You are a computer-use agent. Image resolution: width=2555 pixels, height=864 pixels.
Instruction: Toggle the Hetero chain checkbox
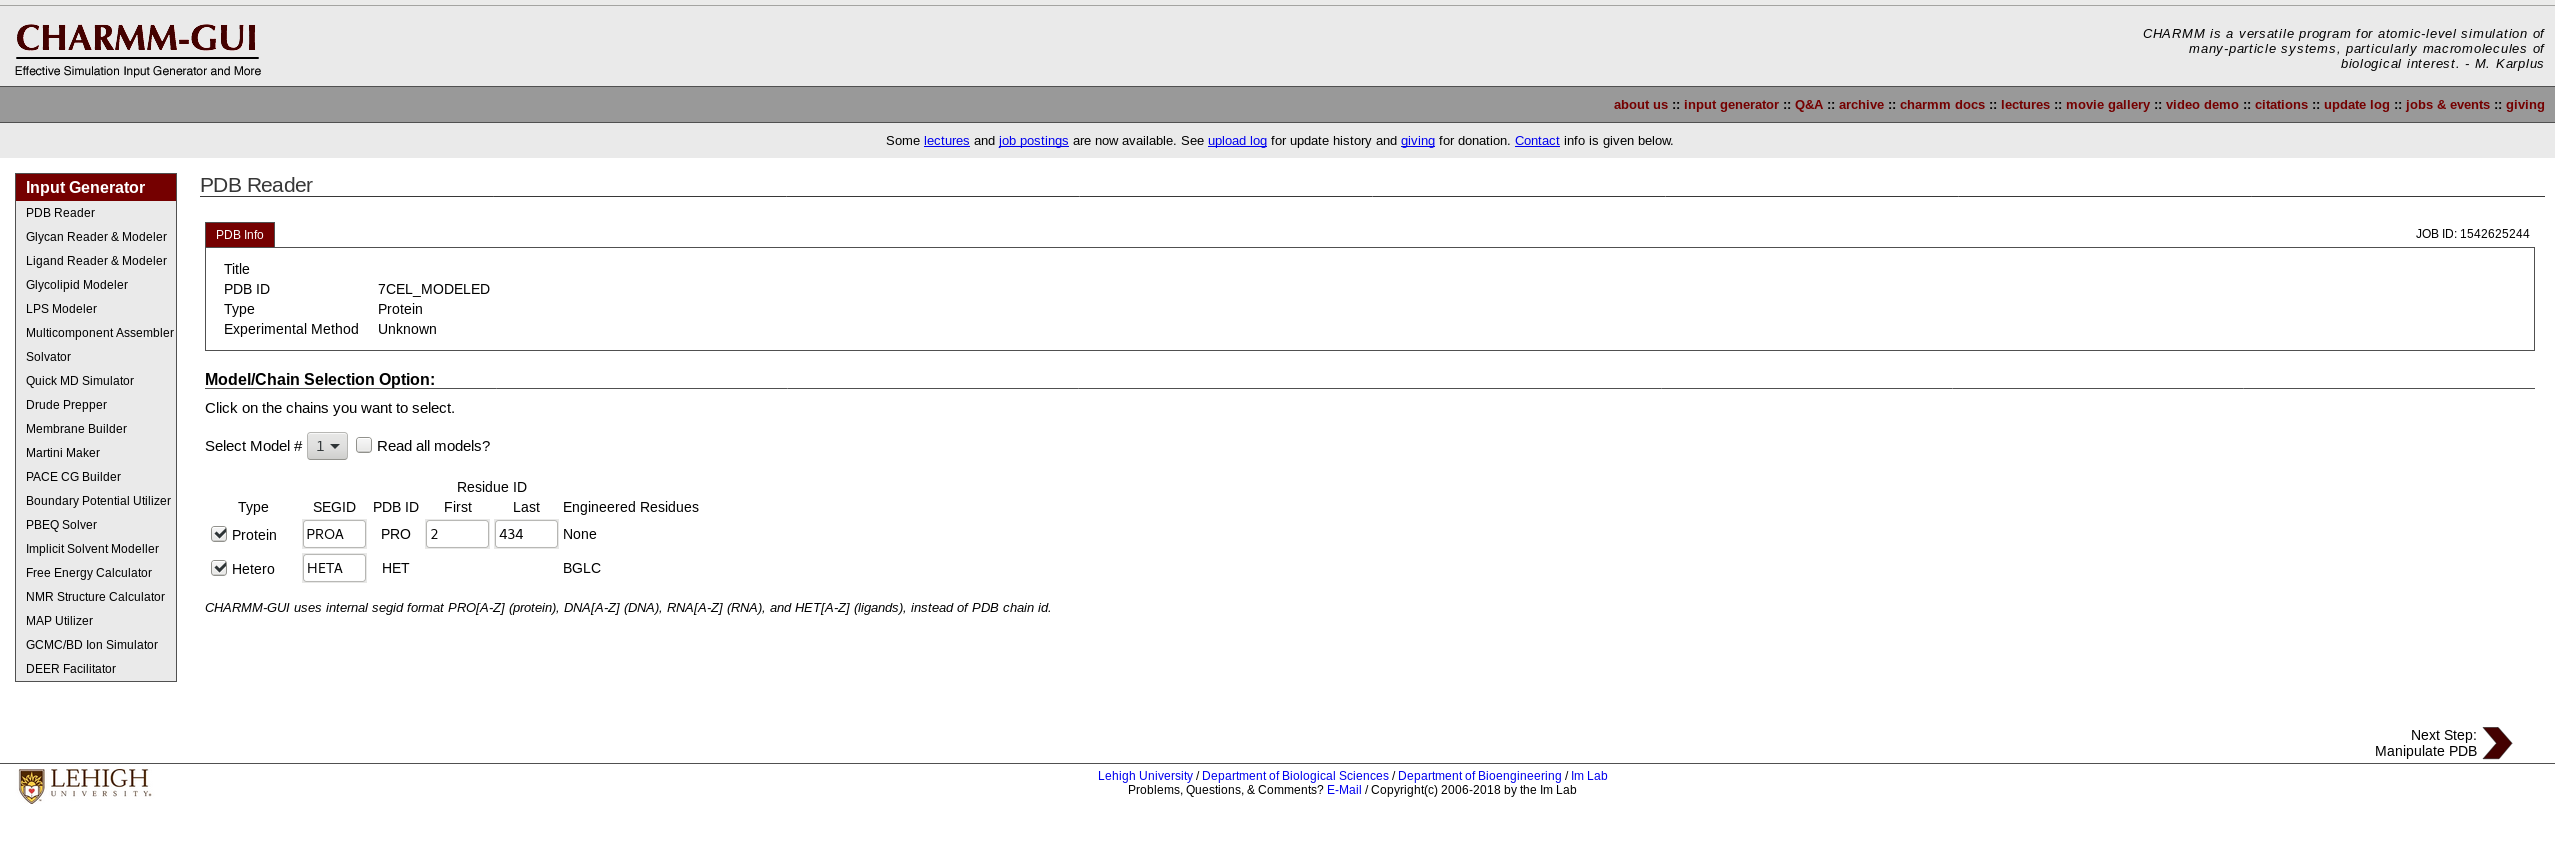tap(219, 568)
